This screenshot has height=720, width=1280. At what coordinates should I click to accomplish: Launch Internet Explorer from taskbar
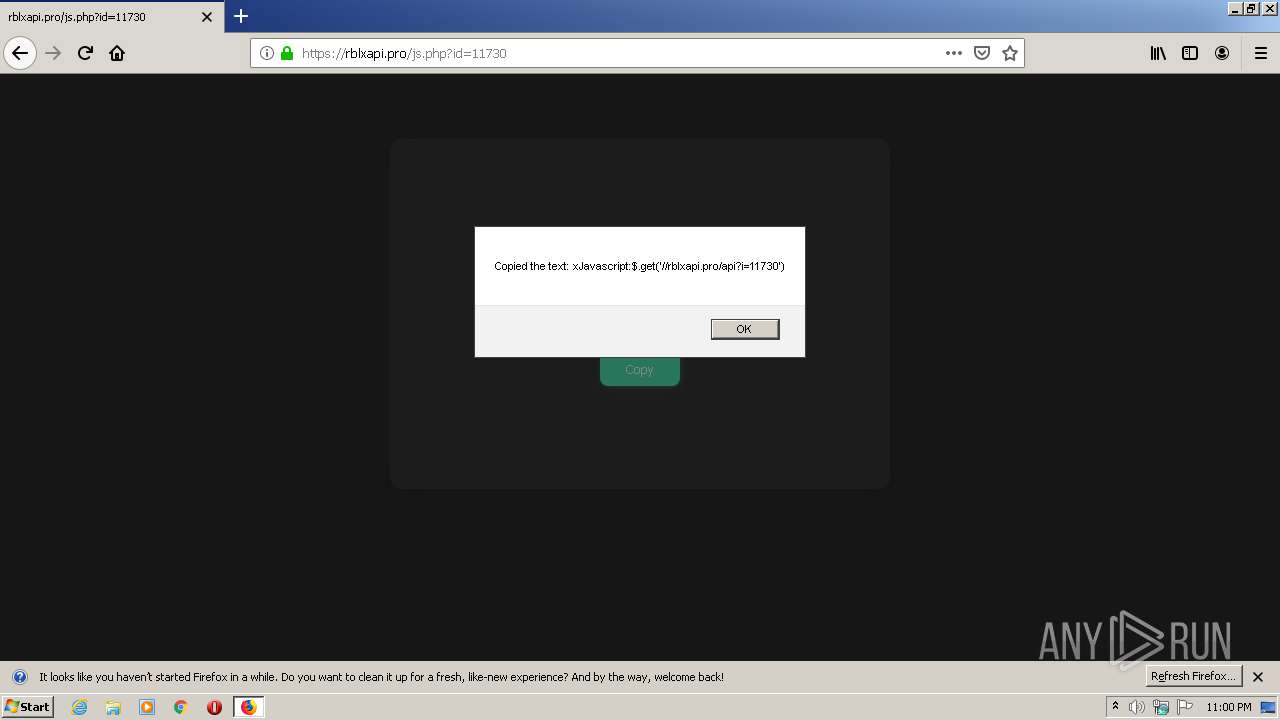[79, 707]
